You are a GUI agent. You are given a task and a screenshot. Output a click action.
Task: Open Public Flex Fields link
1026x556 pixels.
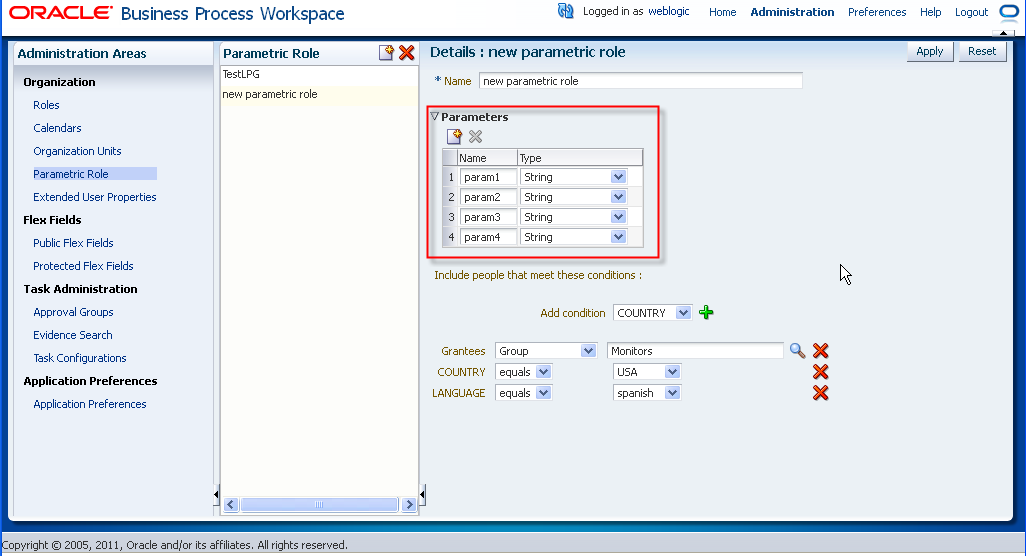pos(73,243)
